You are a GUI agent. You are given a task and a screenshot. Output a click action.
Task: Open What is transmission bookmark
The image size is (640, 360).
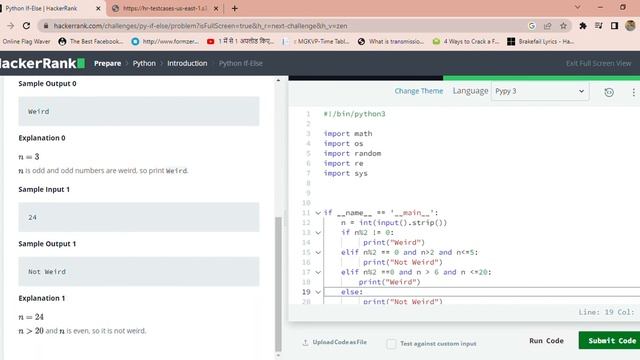(x=391, y=41)
